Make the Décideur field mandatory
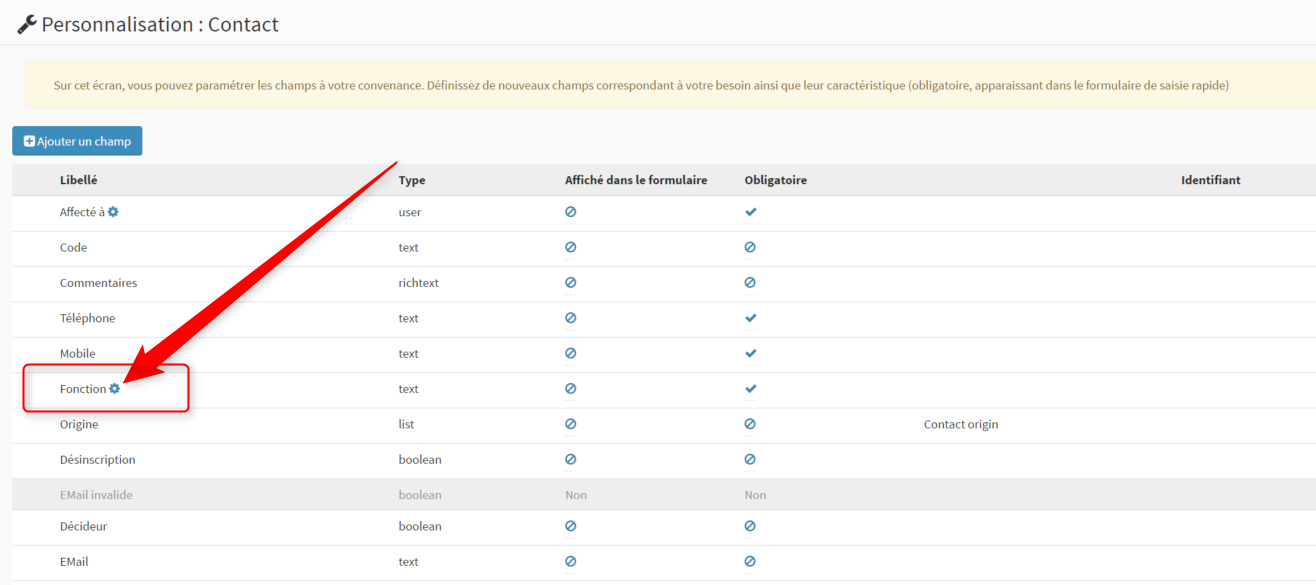Screen dimensions: 1316x585 (x=750, y=526)
